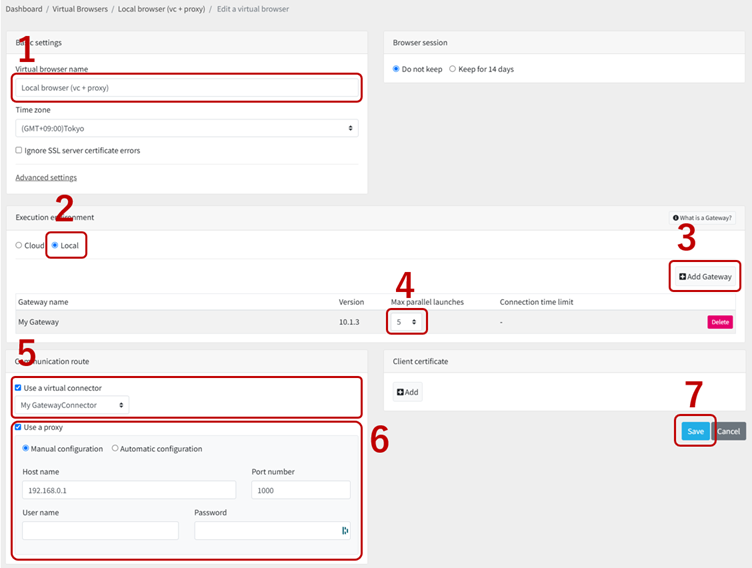The image size is (752, 568).
Task: Click the What is a Gateway? button
Action: [x=702, y=218]
